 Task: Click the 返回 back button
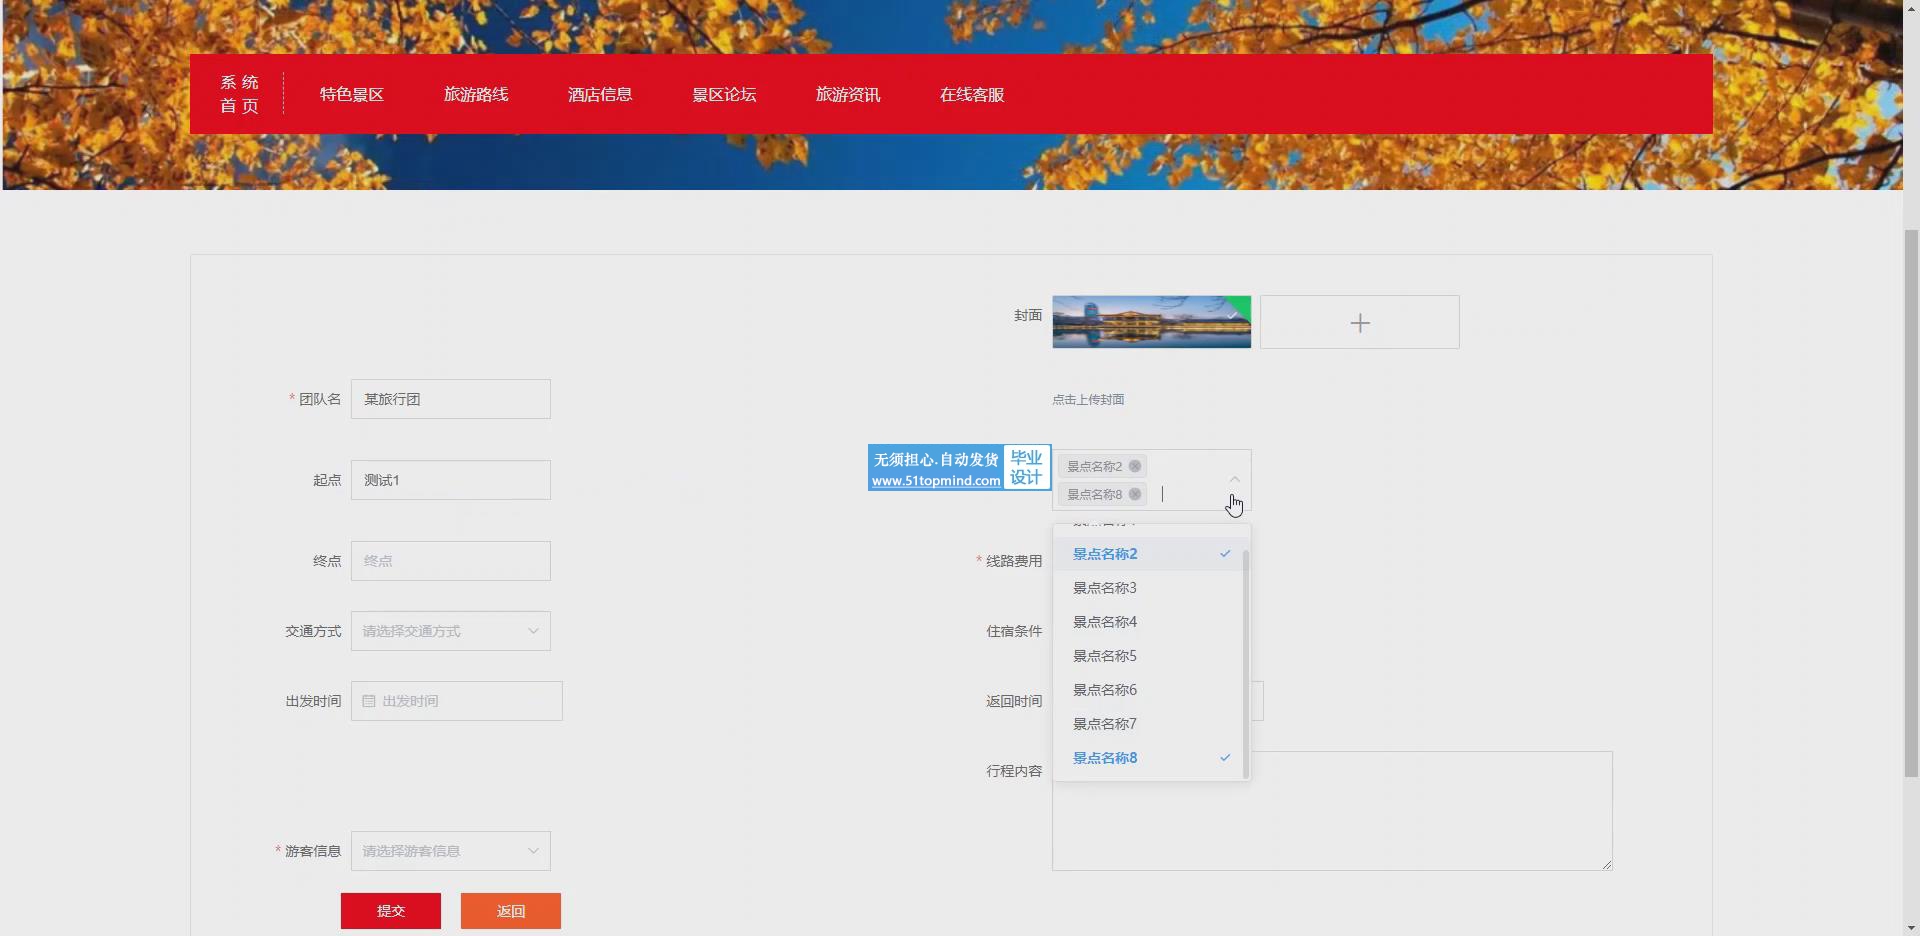click(511, 911)
